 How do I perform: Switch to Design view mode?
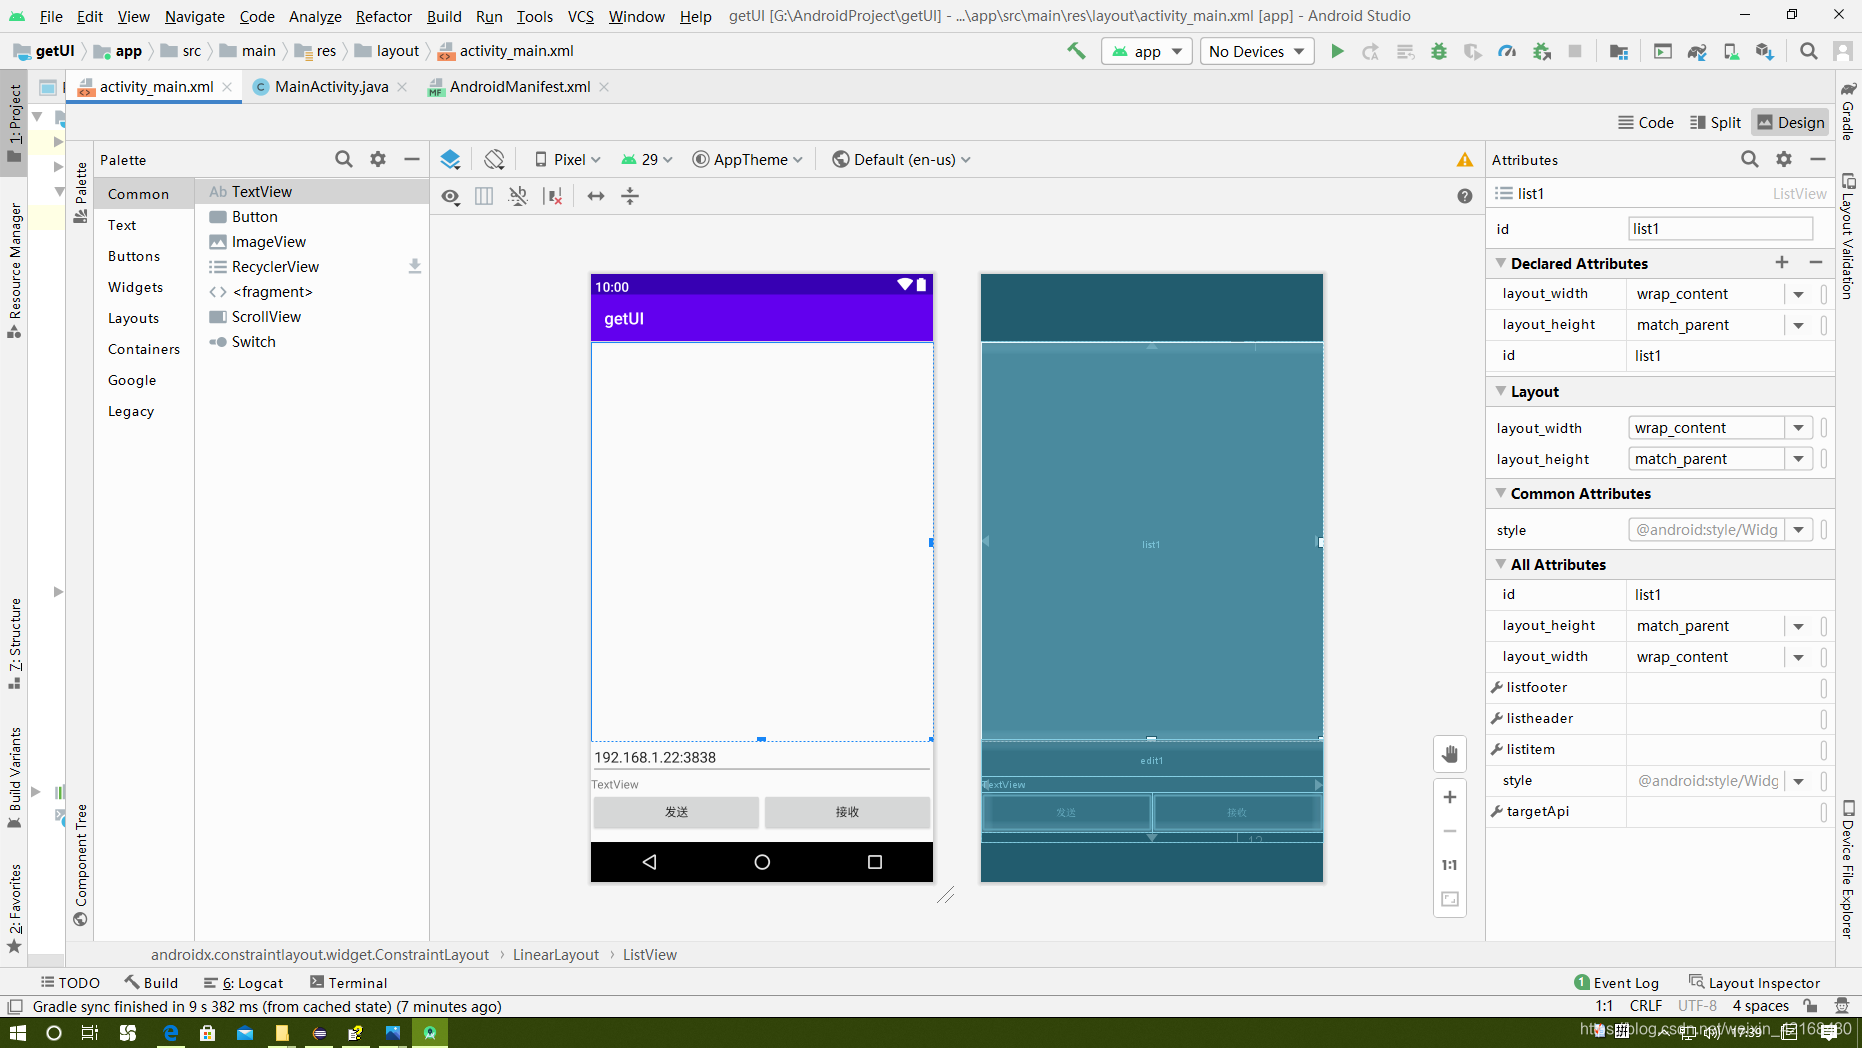1792,122
